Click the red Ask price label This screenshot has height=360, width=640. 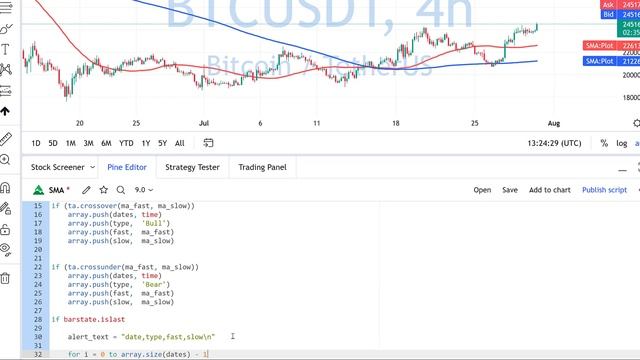tap(620, 5)
